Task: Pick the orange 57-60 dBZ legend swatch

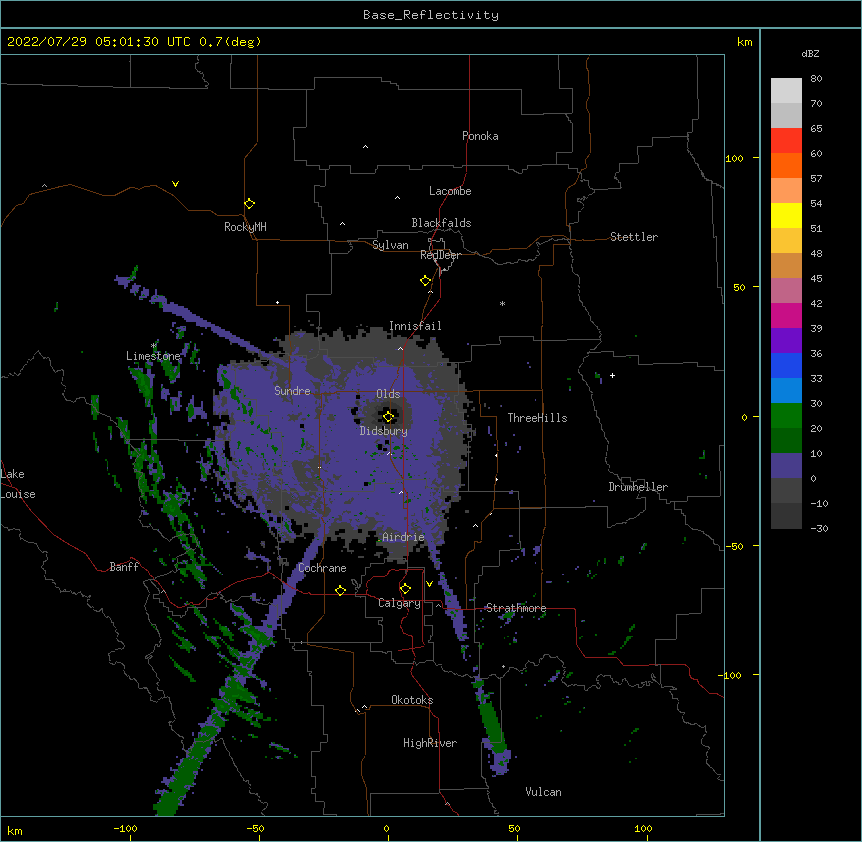Action: 786,165
